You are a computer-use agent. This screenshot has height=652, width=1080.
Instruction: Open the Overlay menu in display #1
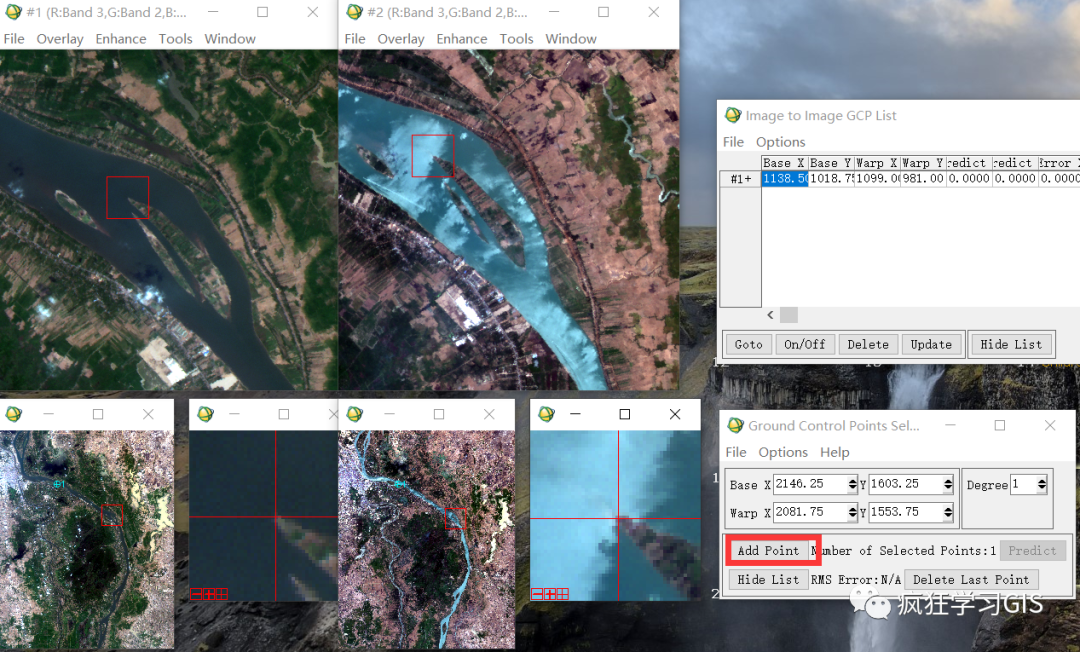coord(60,39)
